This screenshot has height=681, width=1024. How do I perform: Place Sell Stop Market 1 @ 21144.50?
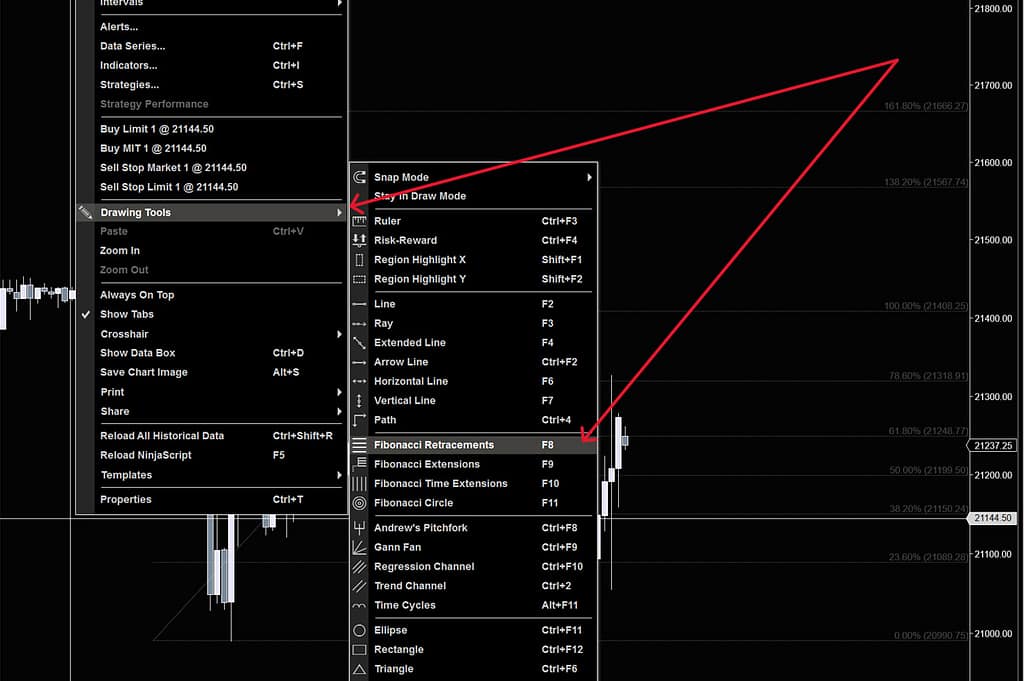(x=173, y=168)
